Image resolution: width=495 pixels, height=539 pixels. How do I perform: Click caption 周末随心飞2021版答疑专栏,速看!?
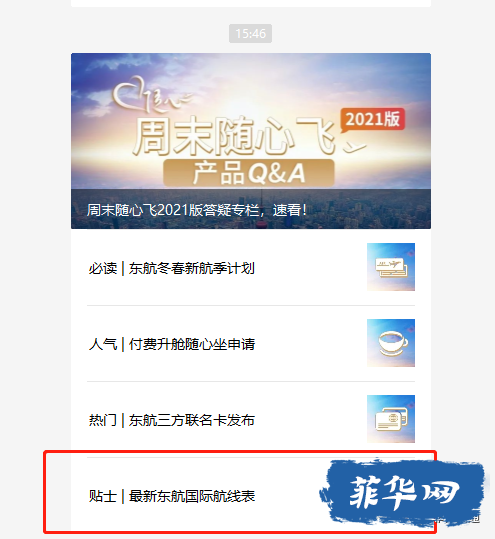coord(196,210)
